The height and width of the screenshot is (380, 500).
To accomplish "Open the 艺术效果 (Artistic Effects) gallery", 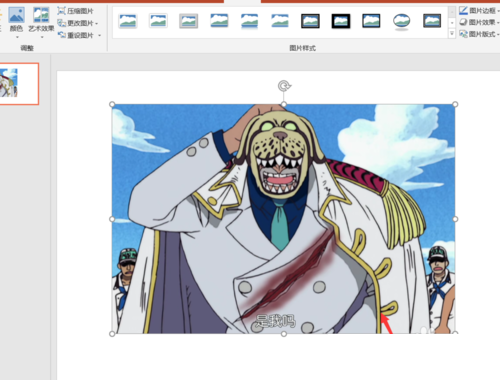I will (x=41, y=22).
